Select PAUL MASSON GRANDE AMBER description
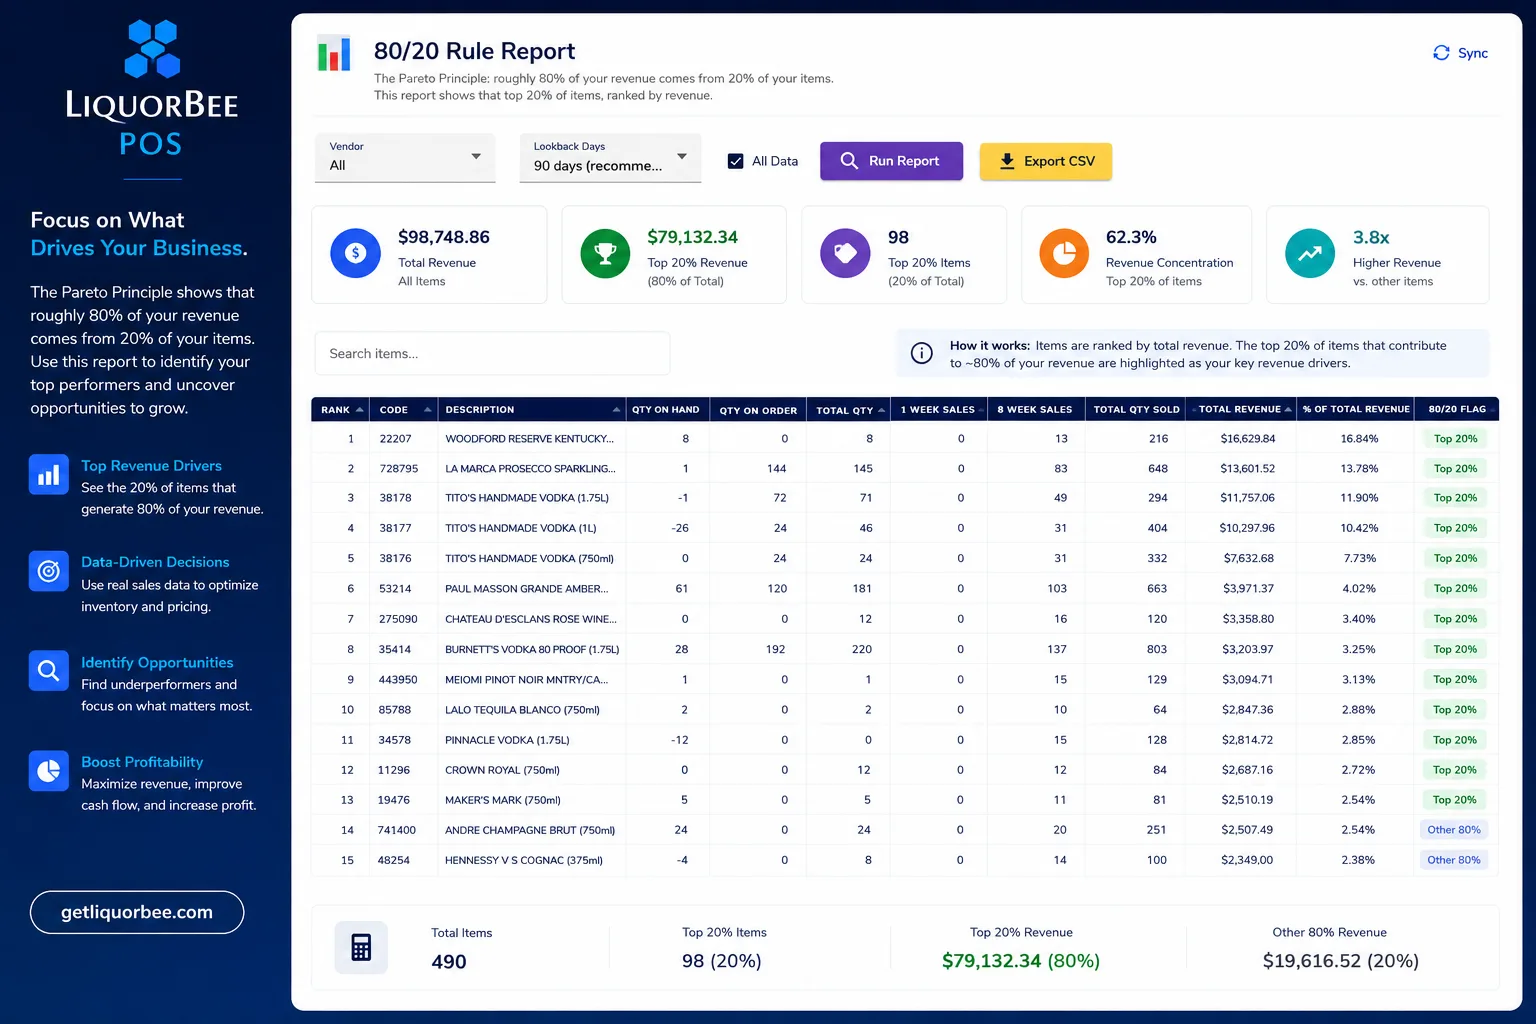 tap(526, 589)
